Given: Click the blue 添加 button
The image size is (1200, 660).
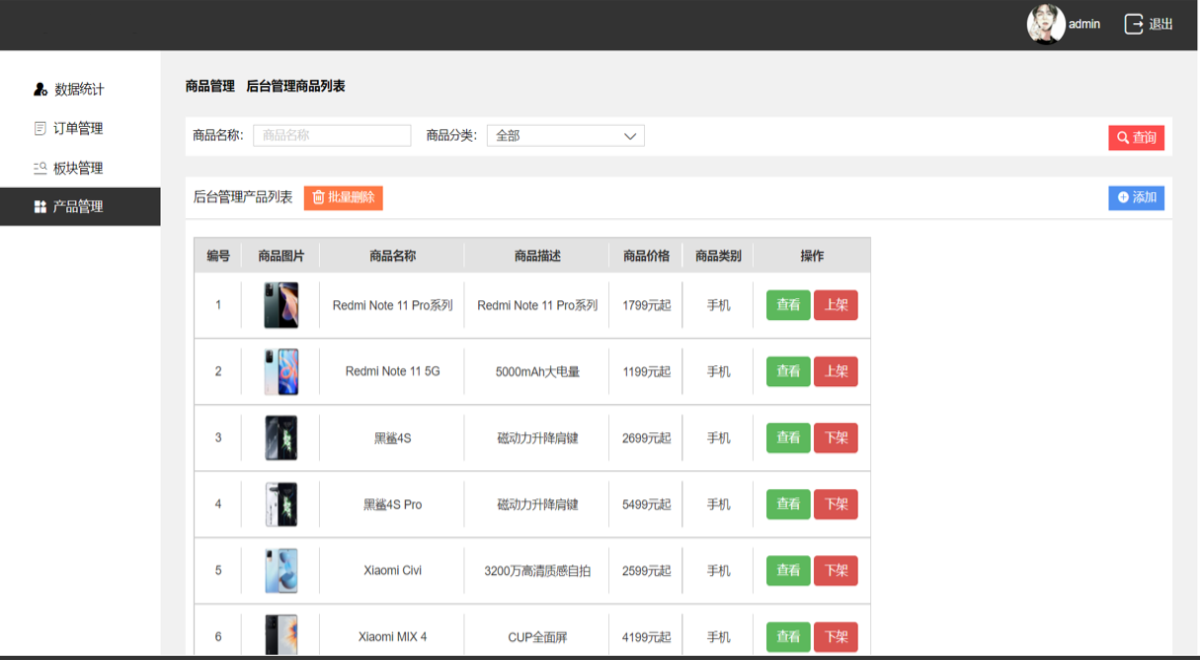Looking at the screenshot, I should 1136,198.
